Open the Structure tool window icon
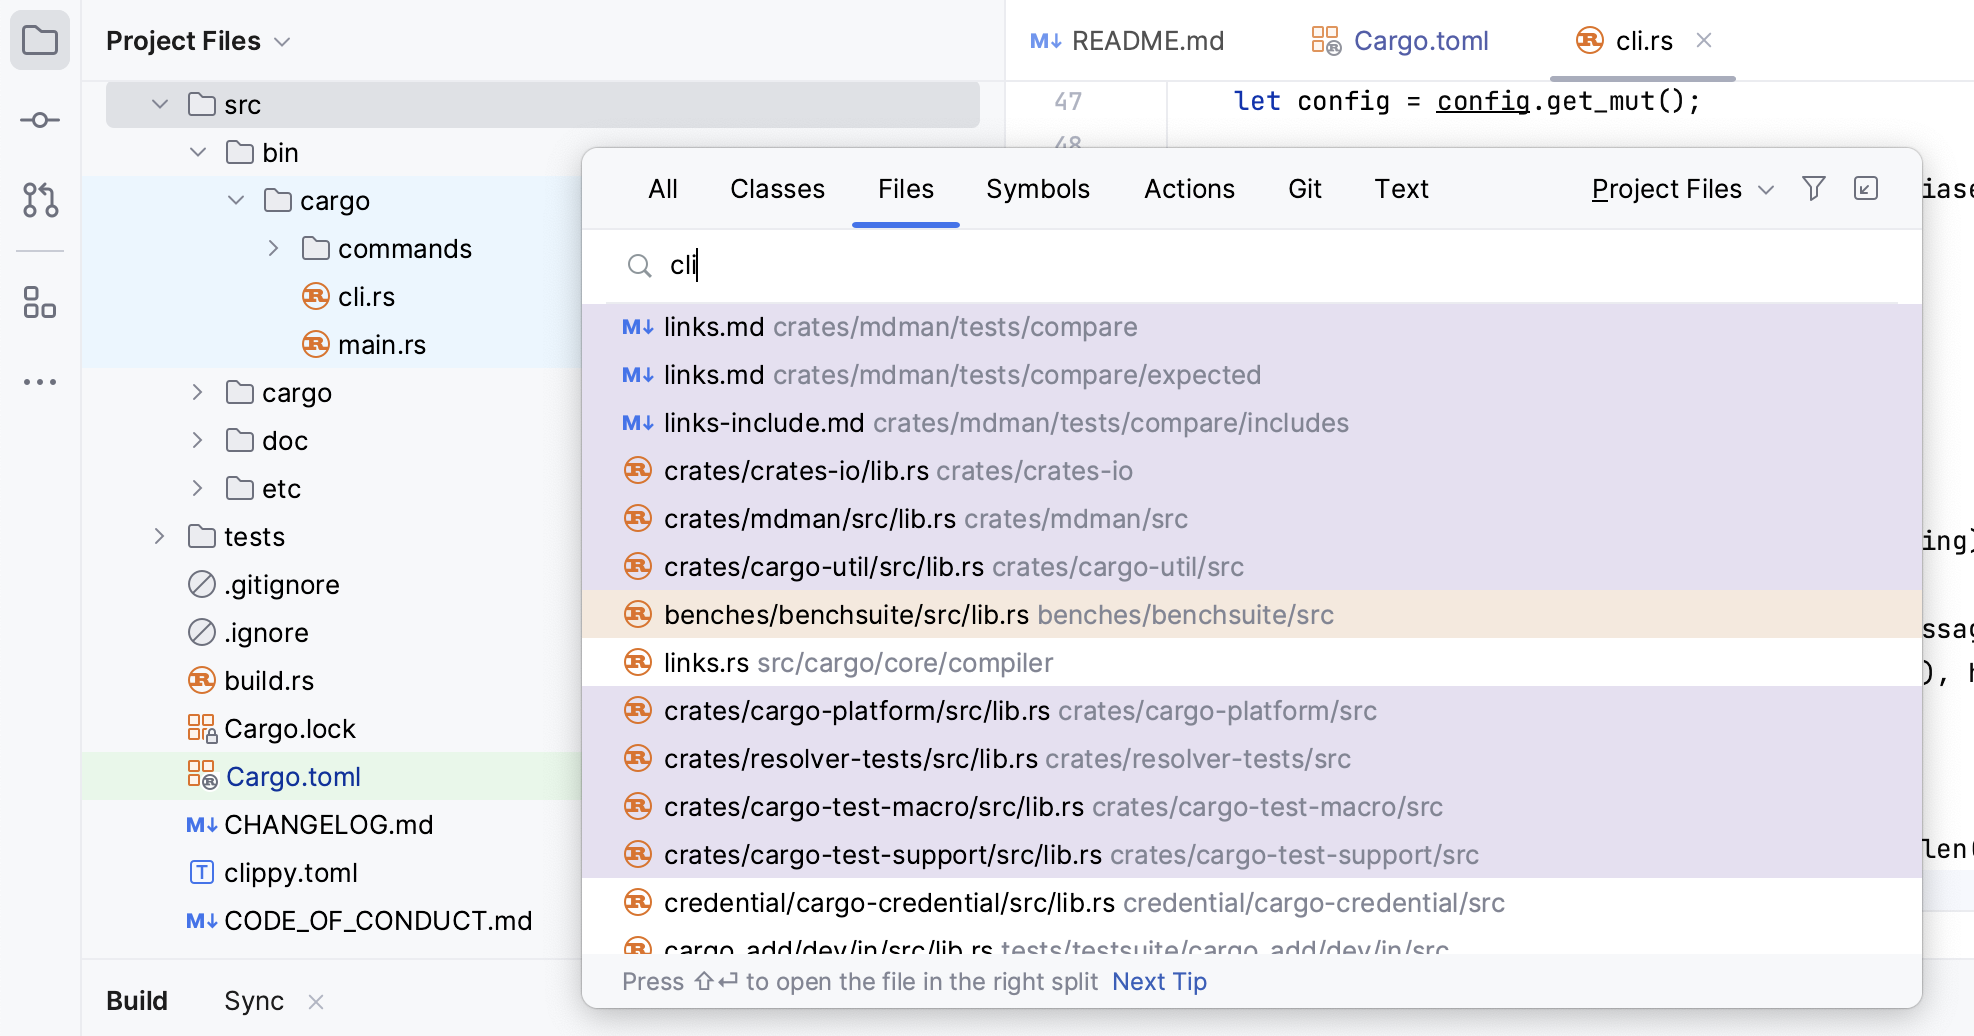The image size is (1974, 1036). 39,302
